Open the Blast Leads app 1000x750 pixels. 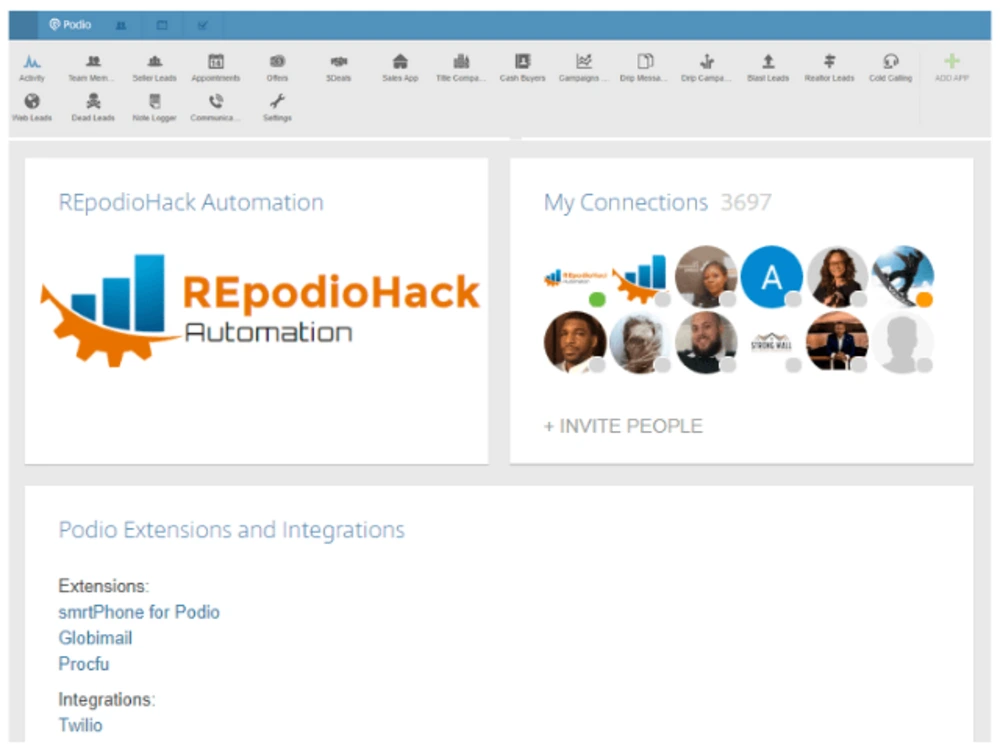[768, 68]
